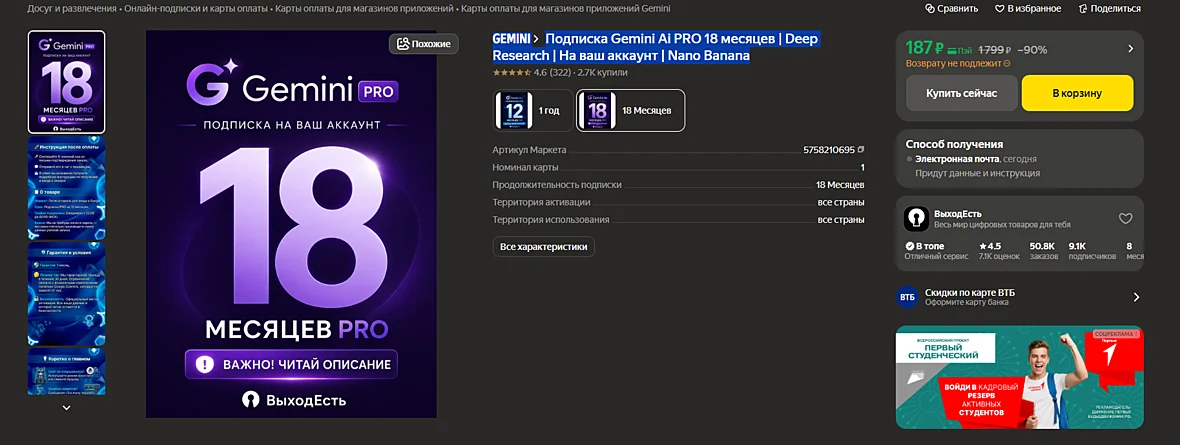Show more thumbnails with down chevron
Viewport: 1180px width, 445px height.
tap(66, 407)
